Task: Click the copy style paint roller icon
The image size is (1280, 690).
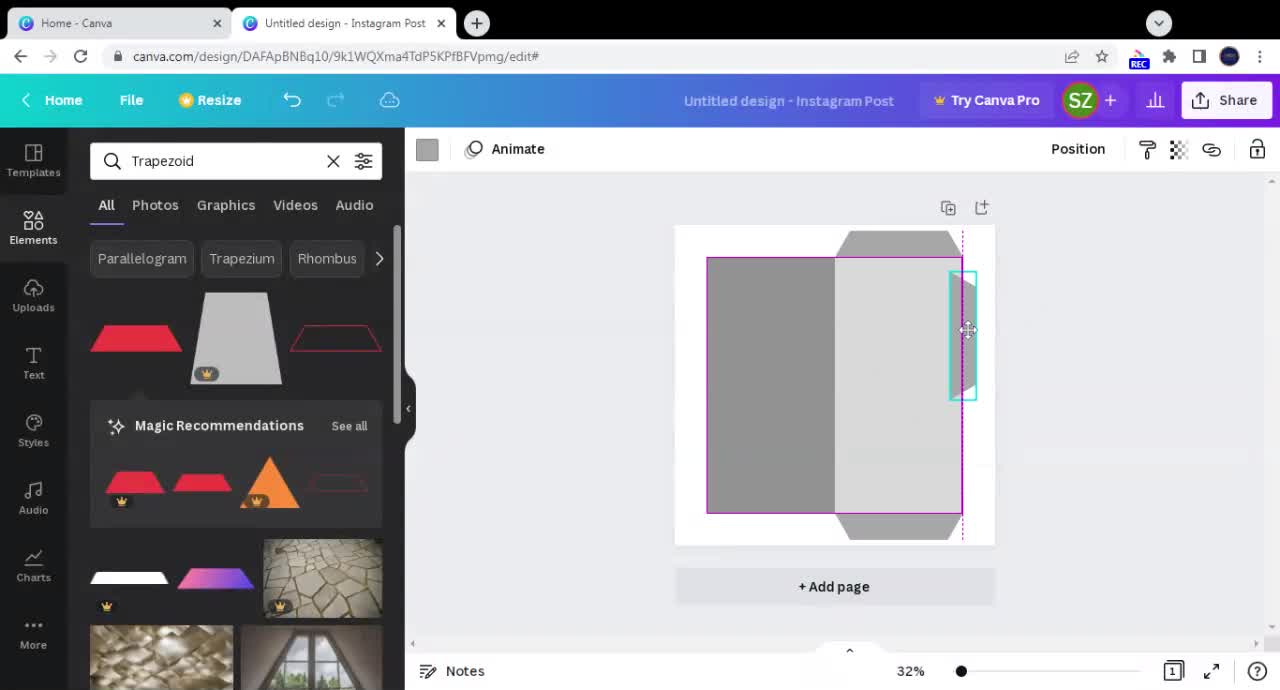Action: [x=1147, y=149]
